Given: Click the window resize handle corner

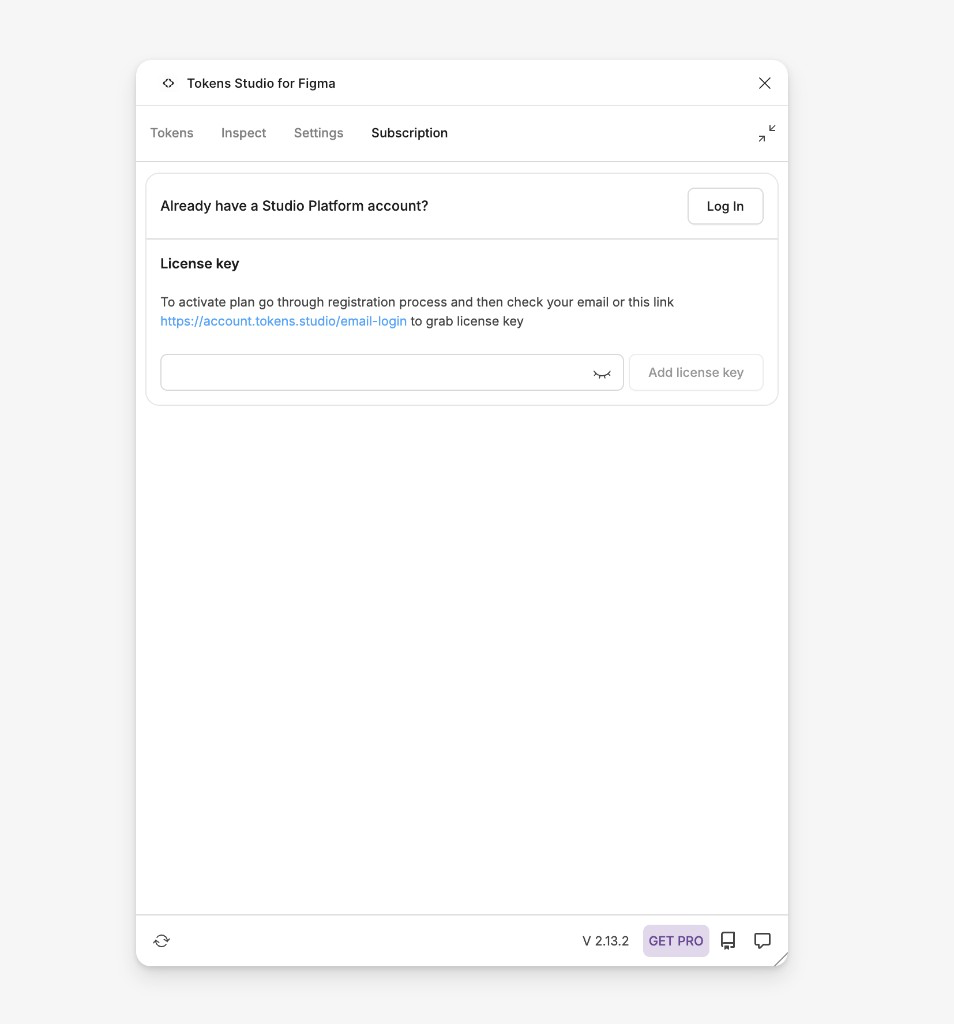Looking at the screenshot, I should pos(781,959).
